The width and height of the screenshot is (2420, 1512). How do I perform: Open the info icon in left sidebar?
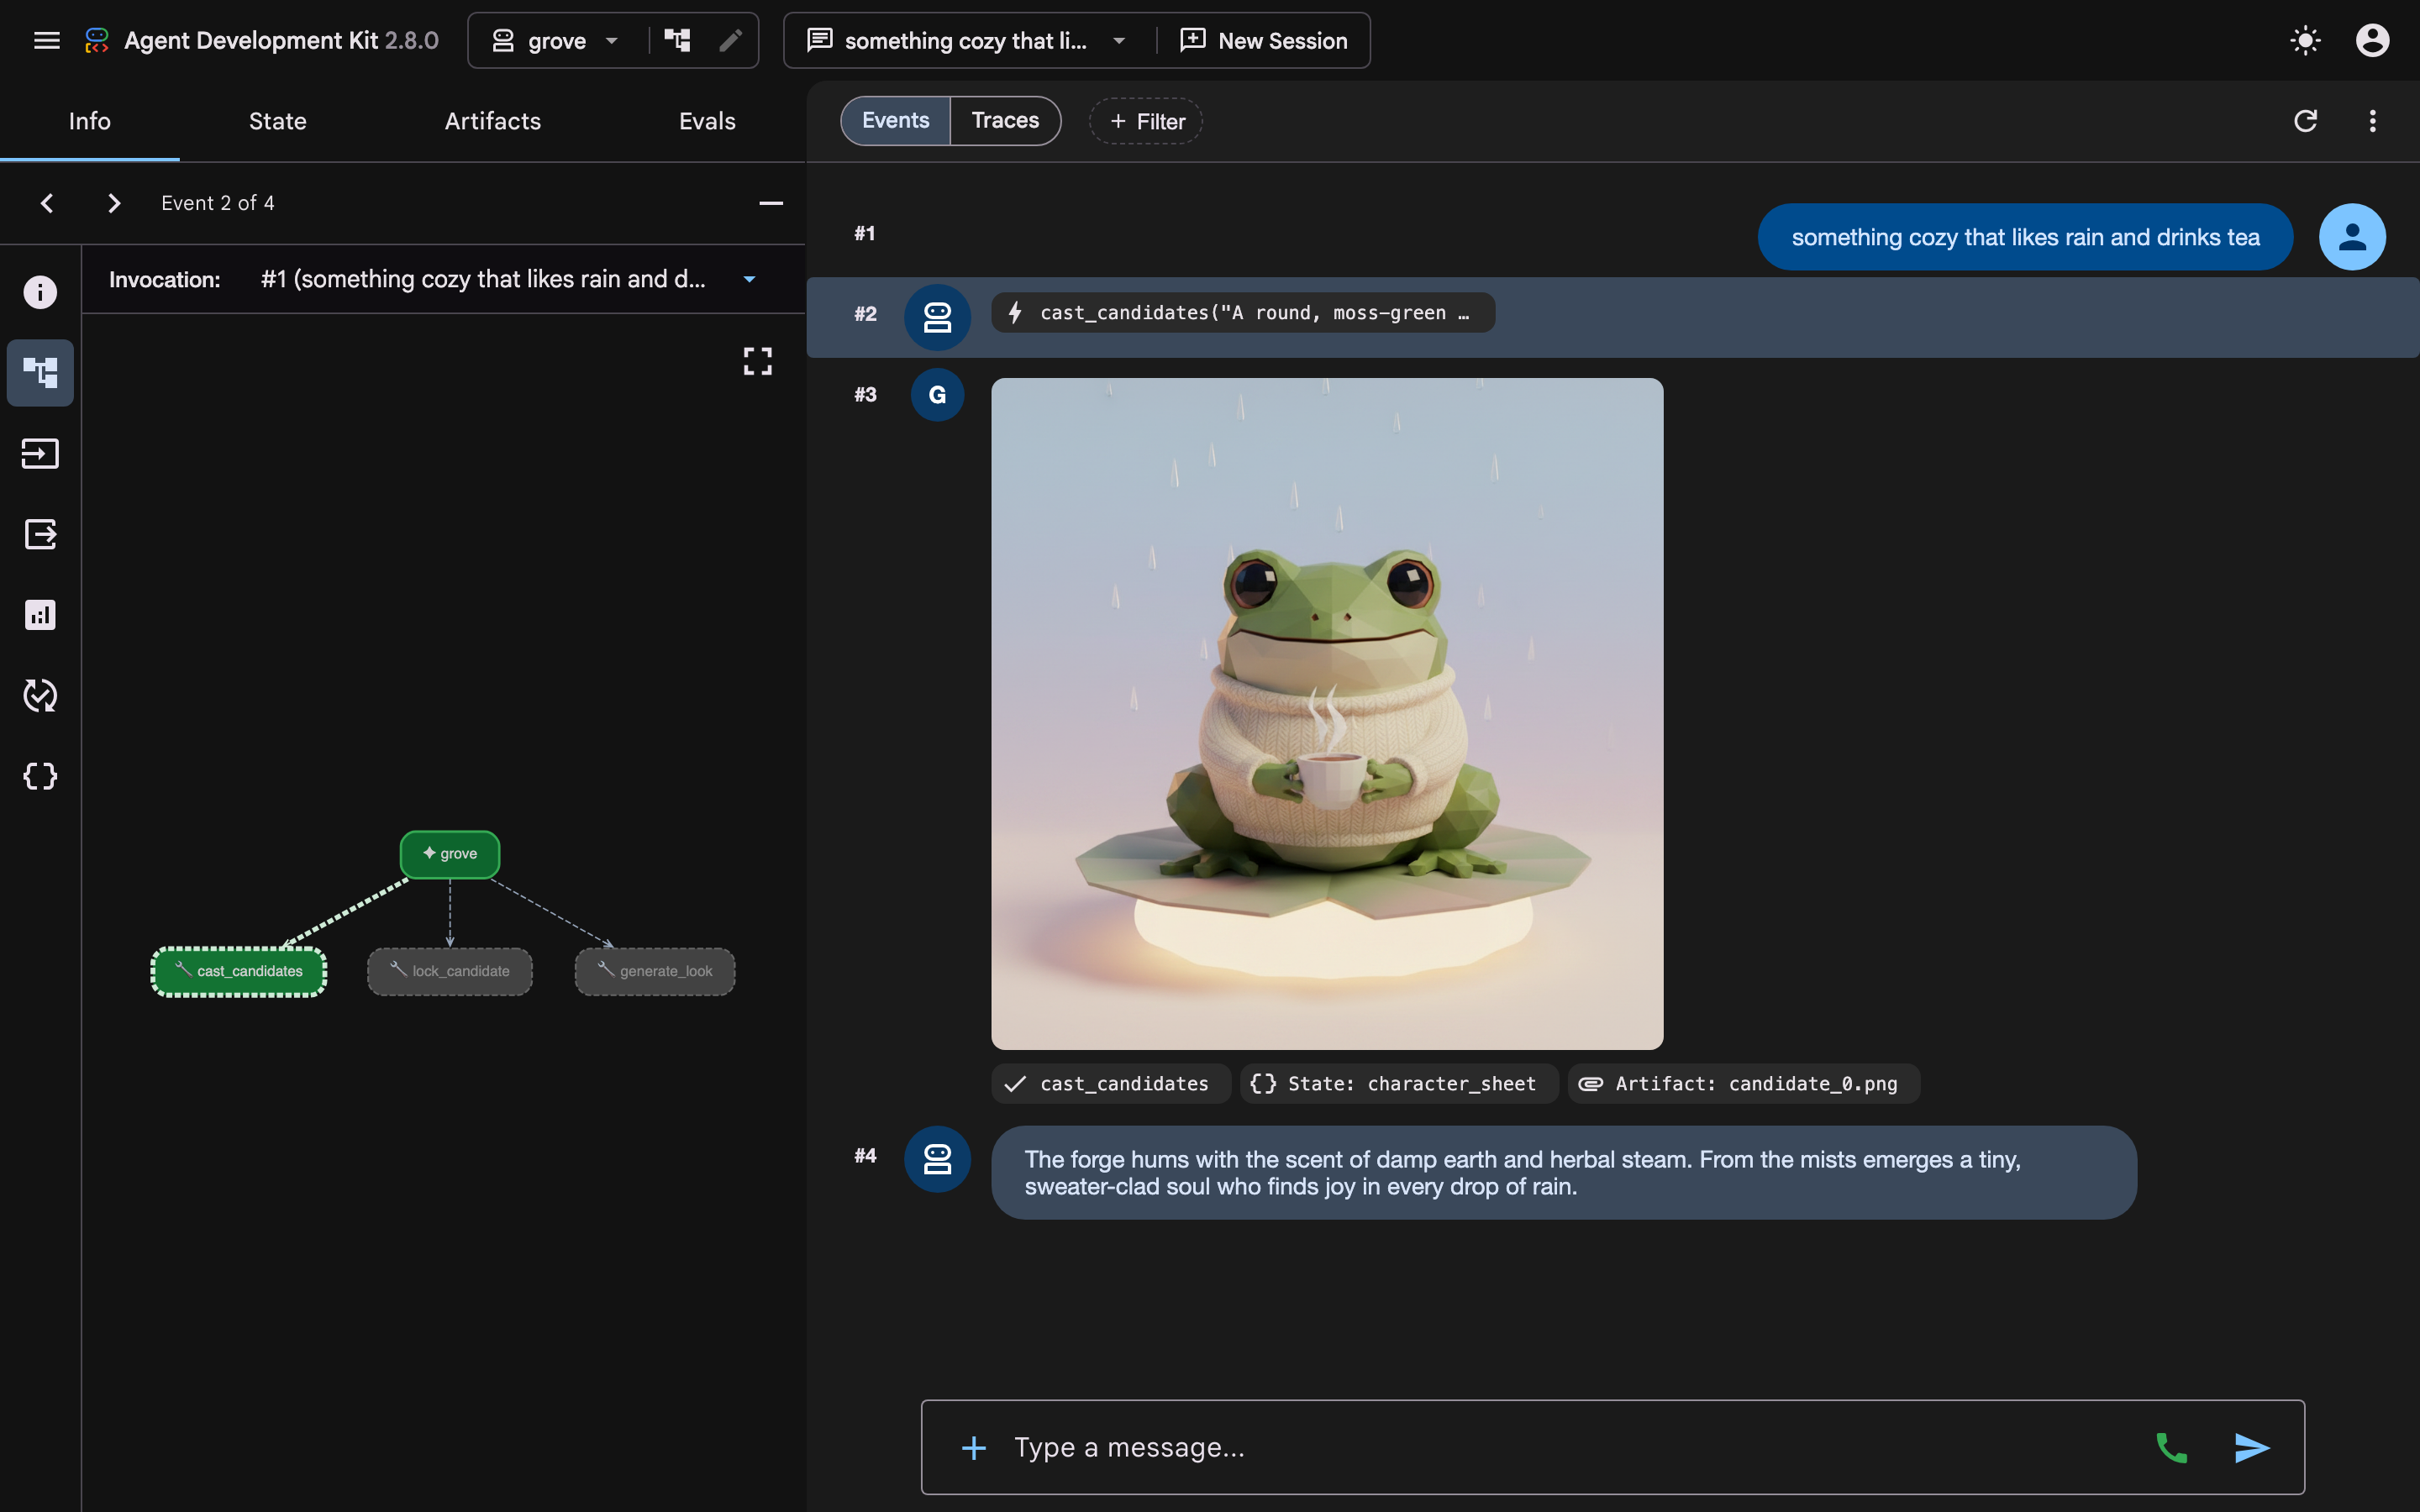click(40, 292)
